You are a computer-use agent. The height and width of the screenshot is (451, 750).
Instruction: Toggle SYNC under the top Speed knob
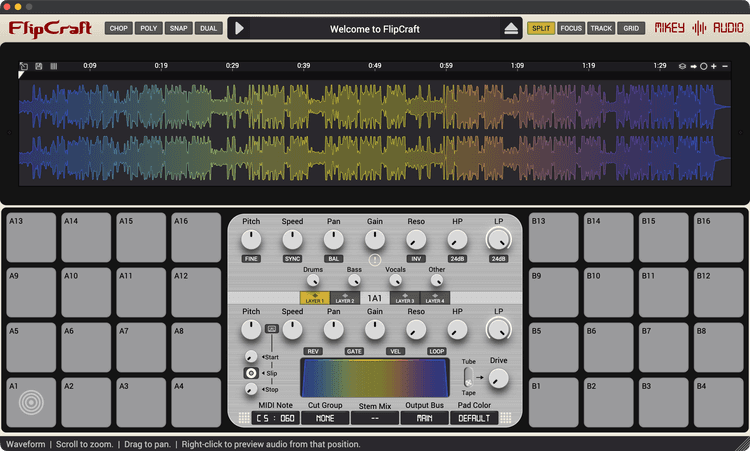(292, 259)
